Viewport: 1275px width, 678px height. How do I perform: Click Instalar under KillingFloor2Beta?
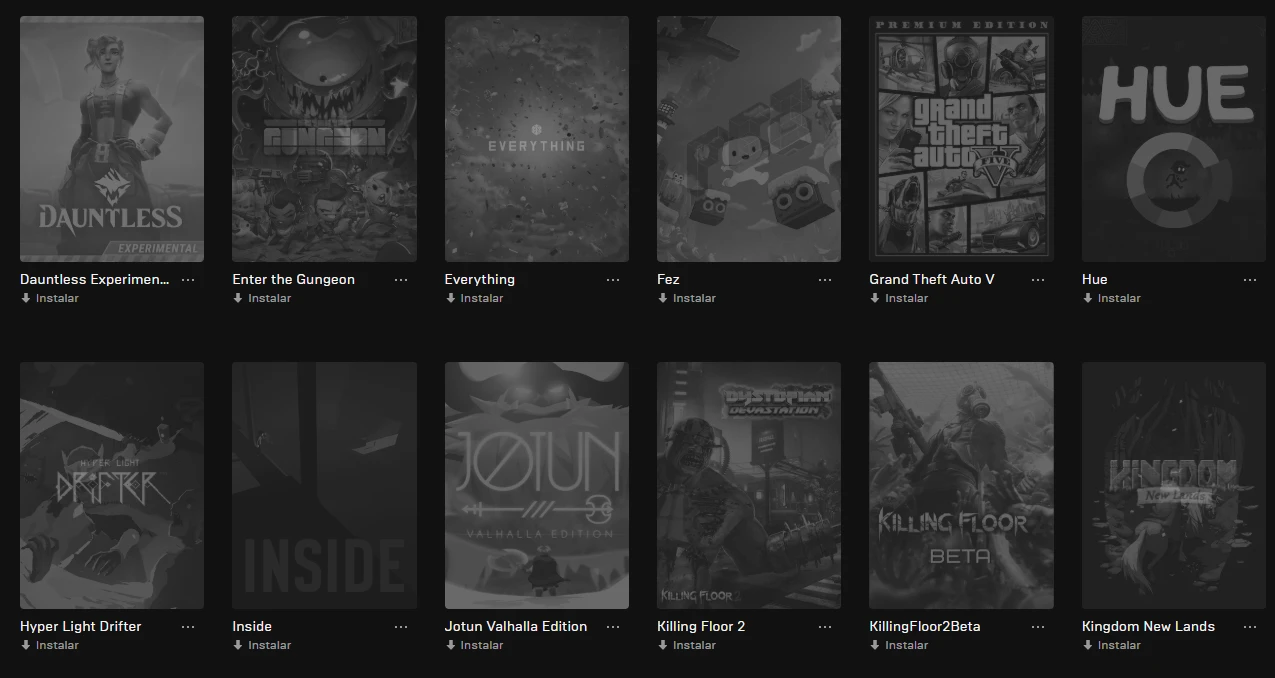(907, 645)
